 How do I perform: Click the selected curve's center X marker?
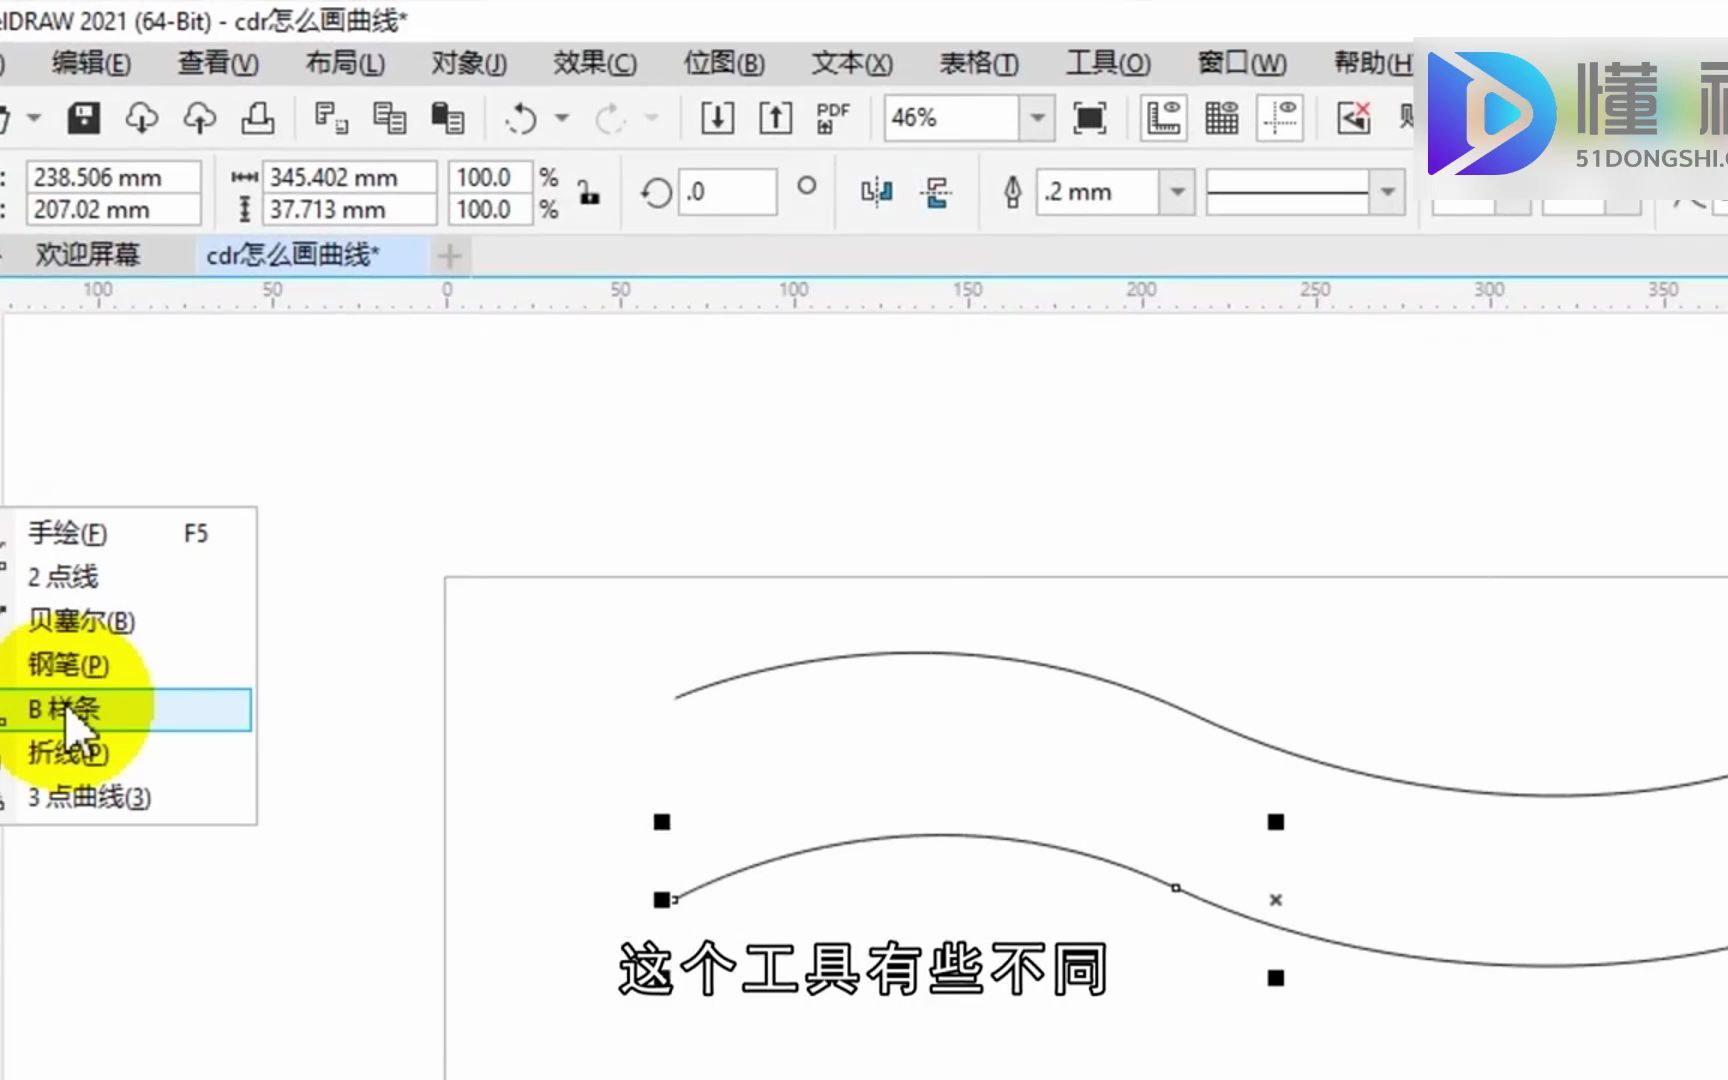click(x=1275, y=900)
